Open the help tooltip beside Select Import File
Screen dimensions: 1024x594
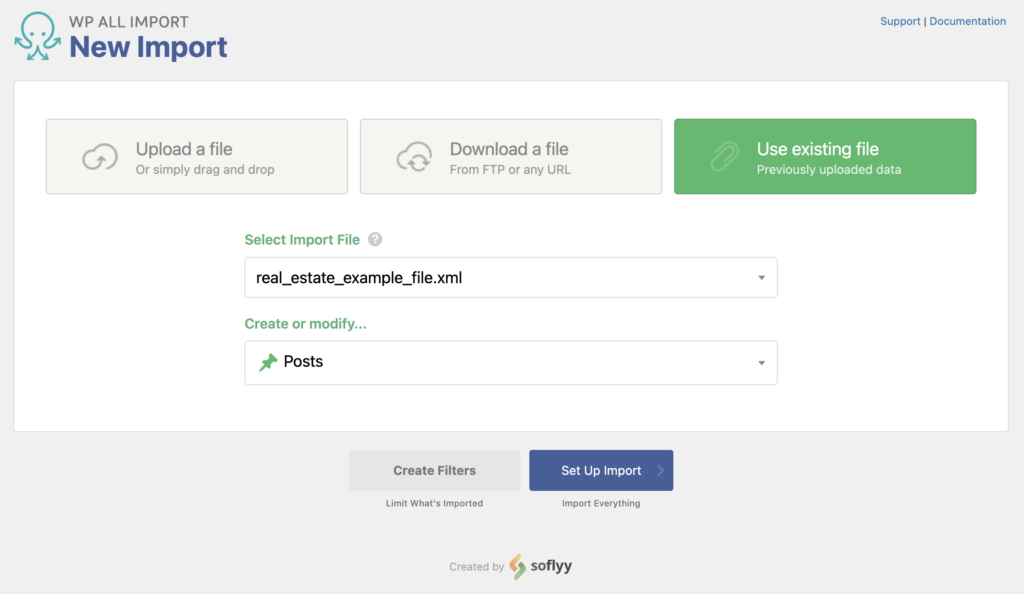[375, 239]
